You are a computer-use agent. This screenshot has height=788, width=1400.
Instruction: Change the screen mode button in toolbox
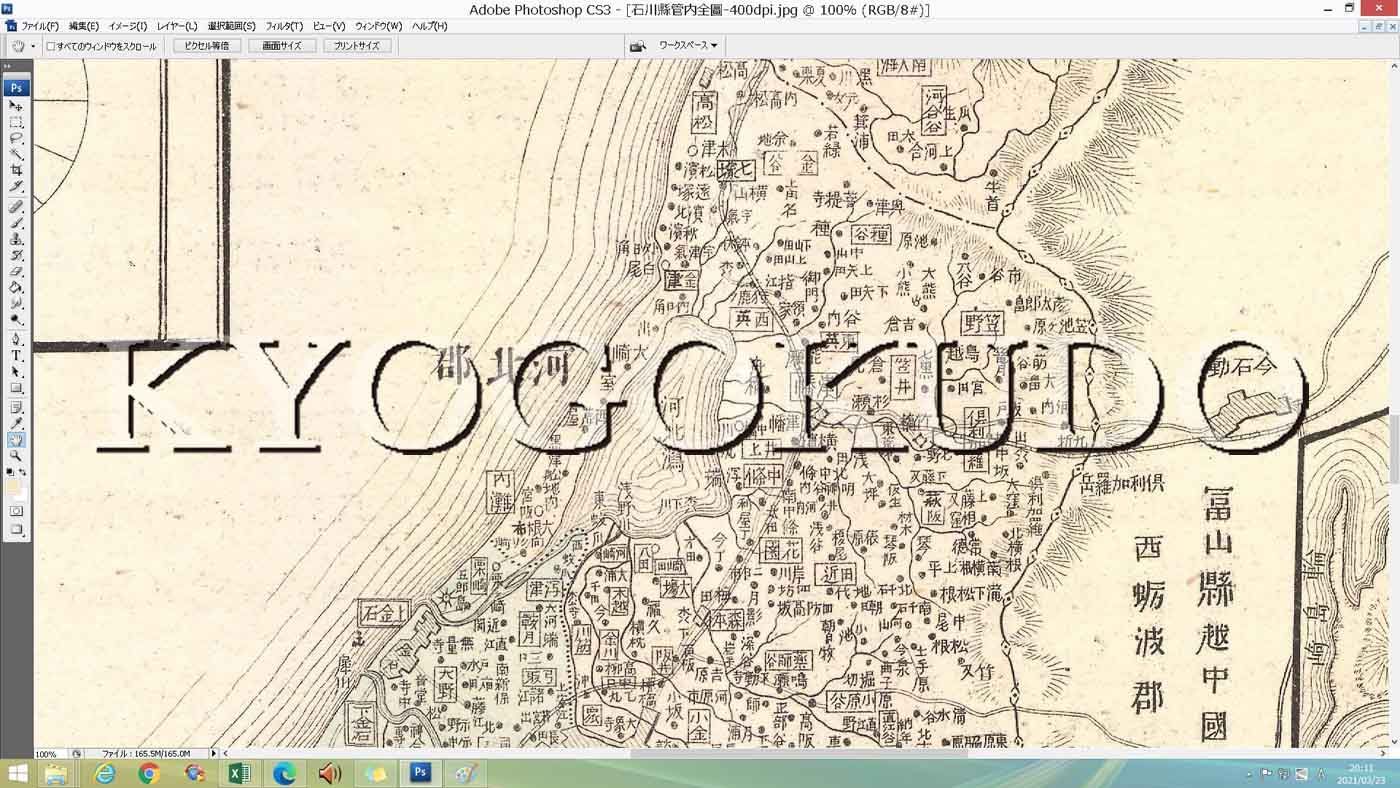coord(16,530)
